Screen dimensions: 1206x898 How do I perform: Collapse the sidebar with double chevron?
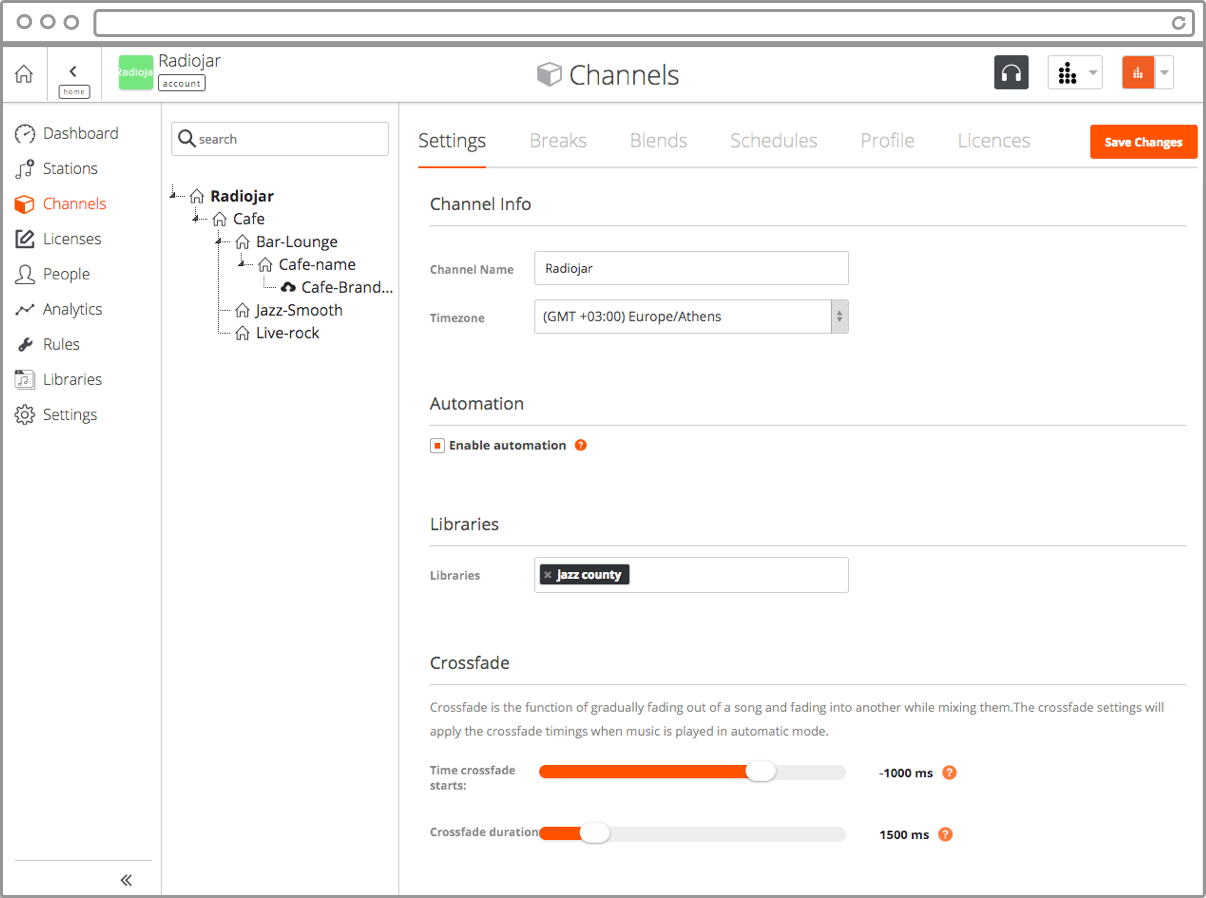pos(126,880)
